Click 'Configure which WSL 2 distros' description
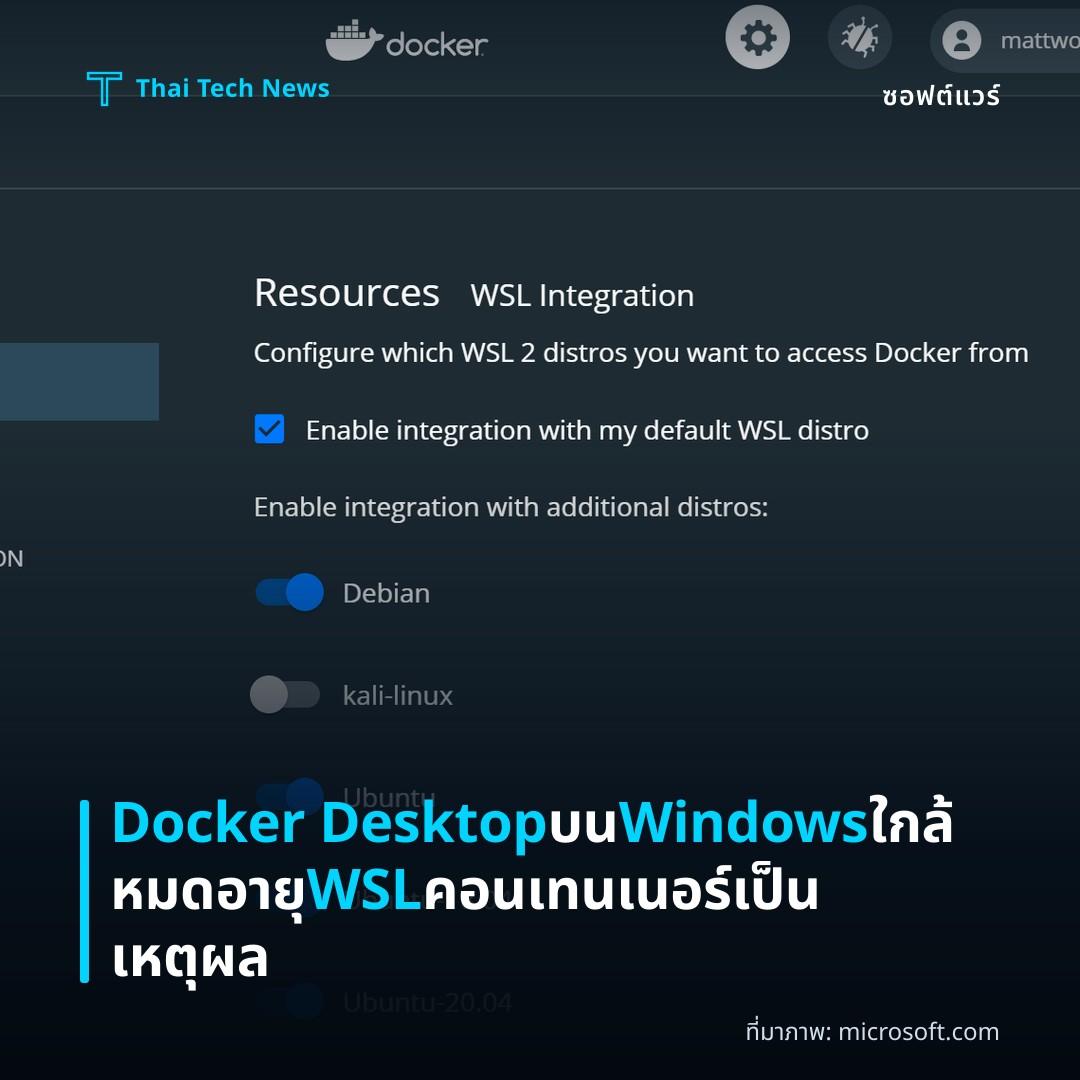1080x1080 pixels. pos(641,353)
